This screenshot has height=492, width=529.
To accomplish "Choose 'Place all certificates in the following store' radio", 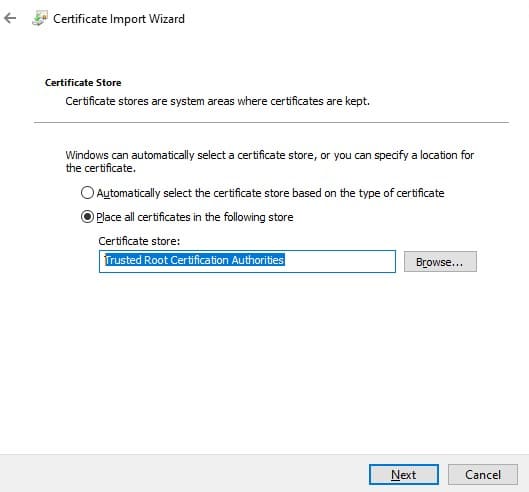I will click(x=87, y=216).
